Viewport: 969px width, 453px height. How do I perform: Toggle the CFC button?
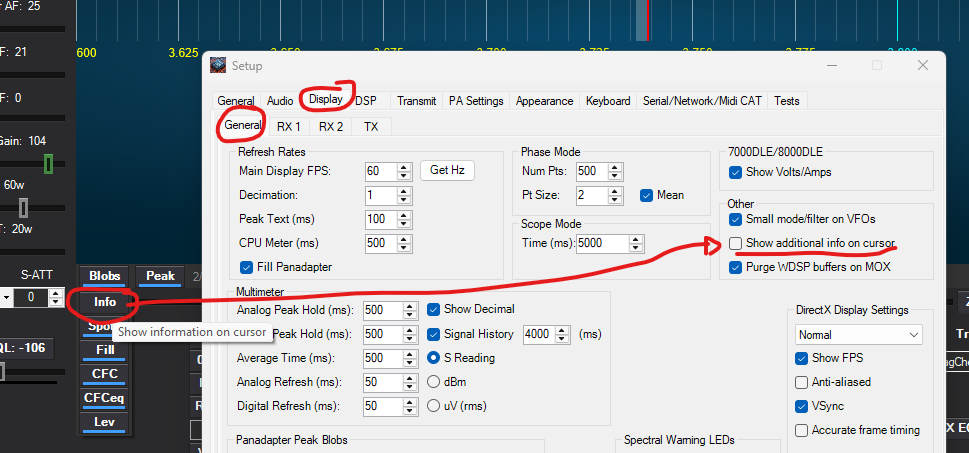coord(105,375)
